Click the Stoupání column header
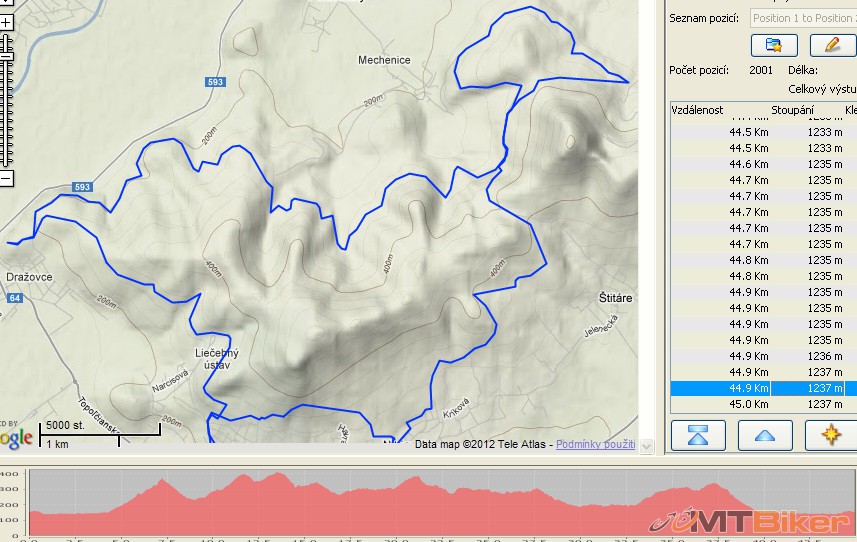Viewport: 857px width, 542px height. (792, 110)
